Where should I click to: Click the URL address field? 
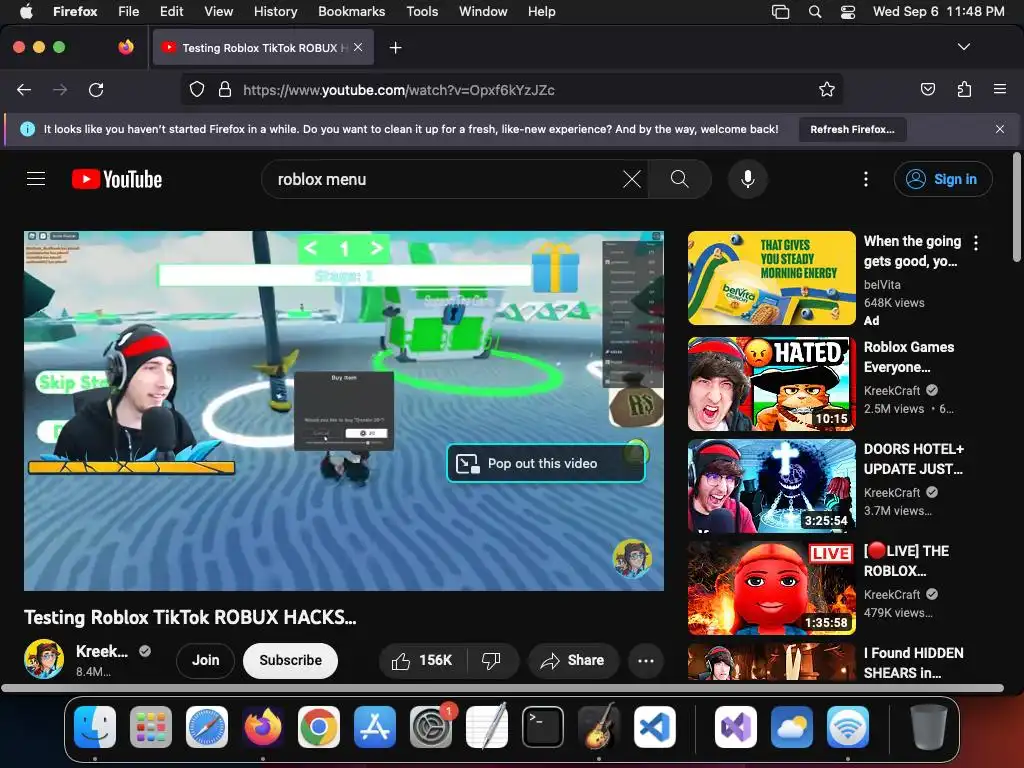pyautogui.click(x=511, y=90)
